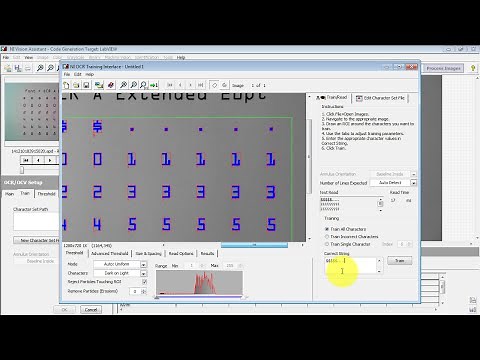Click Save diskette icon in OCR Training toolbar

click(x=86, y=85)
